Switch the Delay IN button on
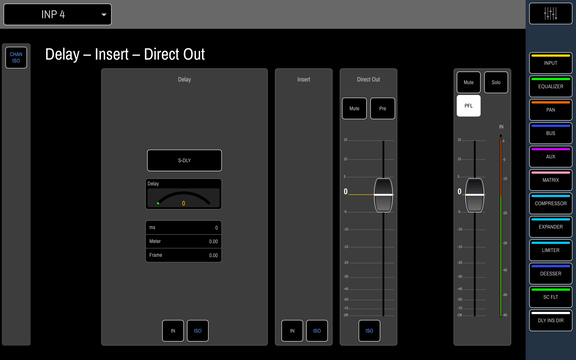This screenshot has height=360, width=576. pyautogui.click(x=173, y=331)
